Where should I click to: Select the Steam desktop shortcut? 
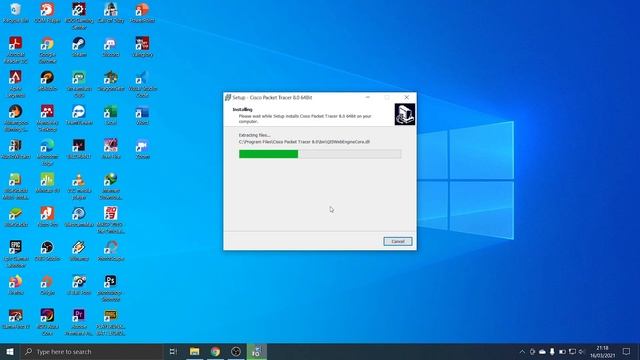79,47
